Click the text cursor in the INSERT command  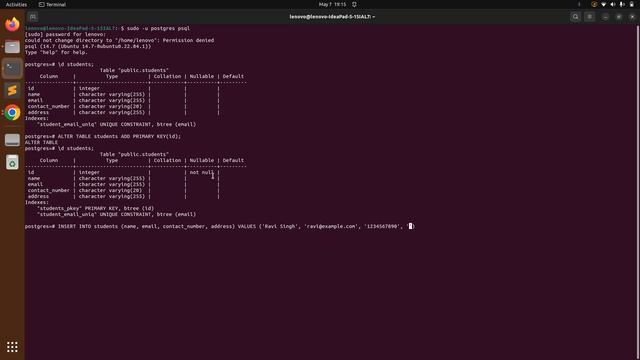tap(411, 226)
